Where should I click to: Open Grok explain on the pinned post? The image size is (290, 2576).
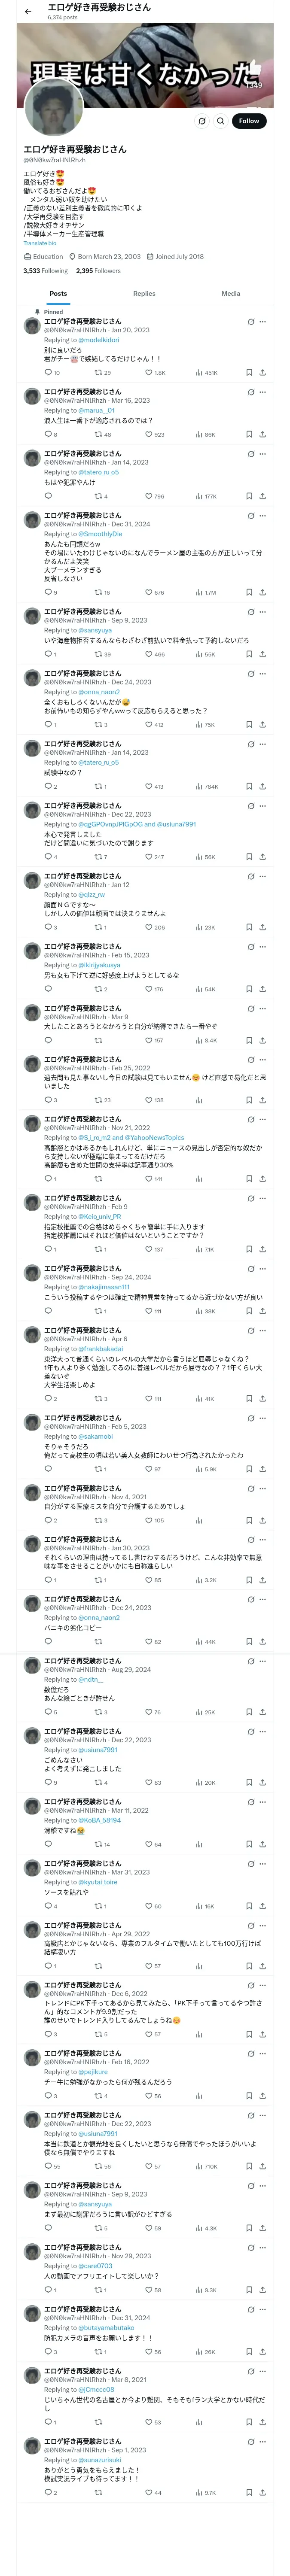pyautogui.click(x=250, y=322)
